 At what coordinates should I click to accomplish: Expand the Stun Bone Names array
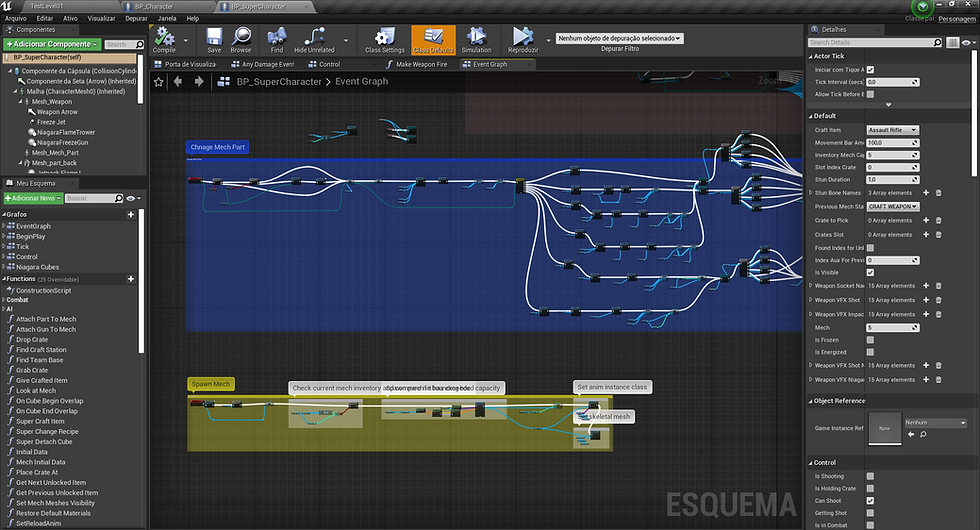tap(811, 193)
